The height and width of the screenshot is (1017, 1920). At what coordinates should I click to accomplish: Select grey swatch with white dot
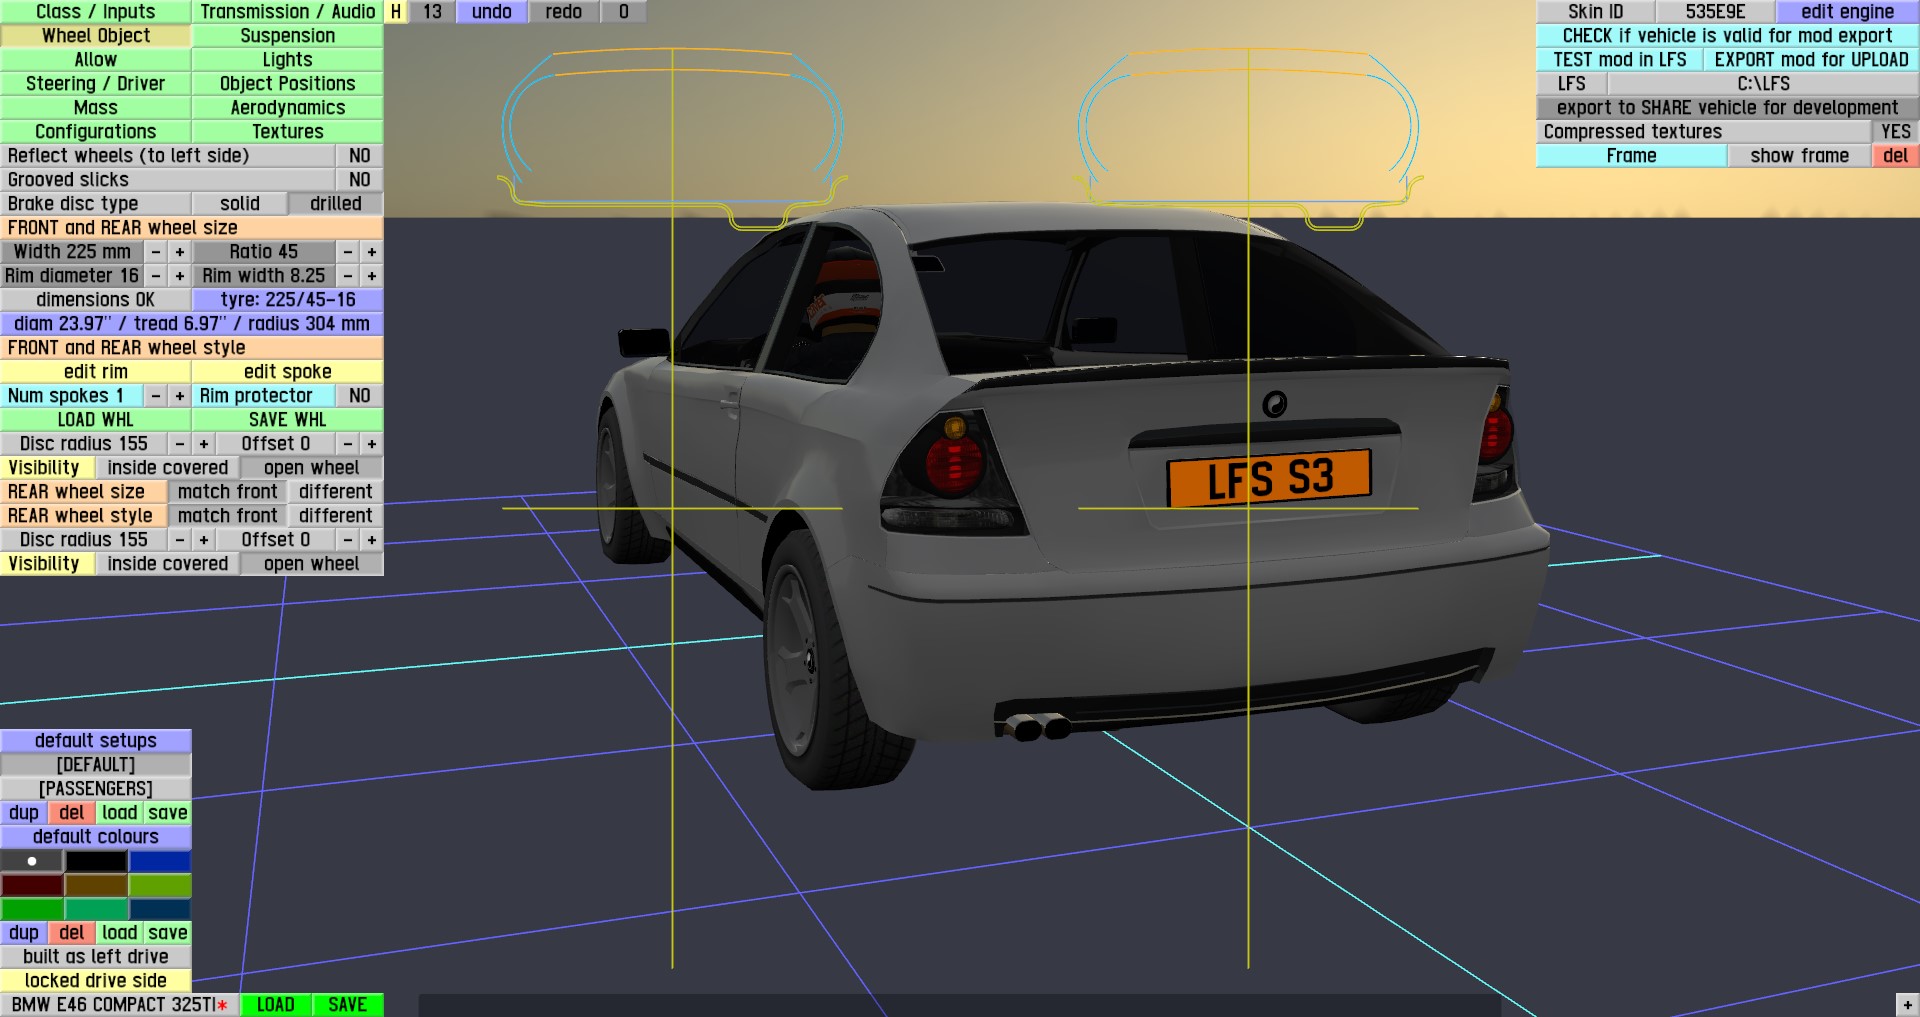(32, 861)
